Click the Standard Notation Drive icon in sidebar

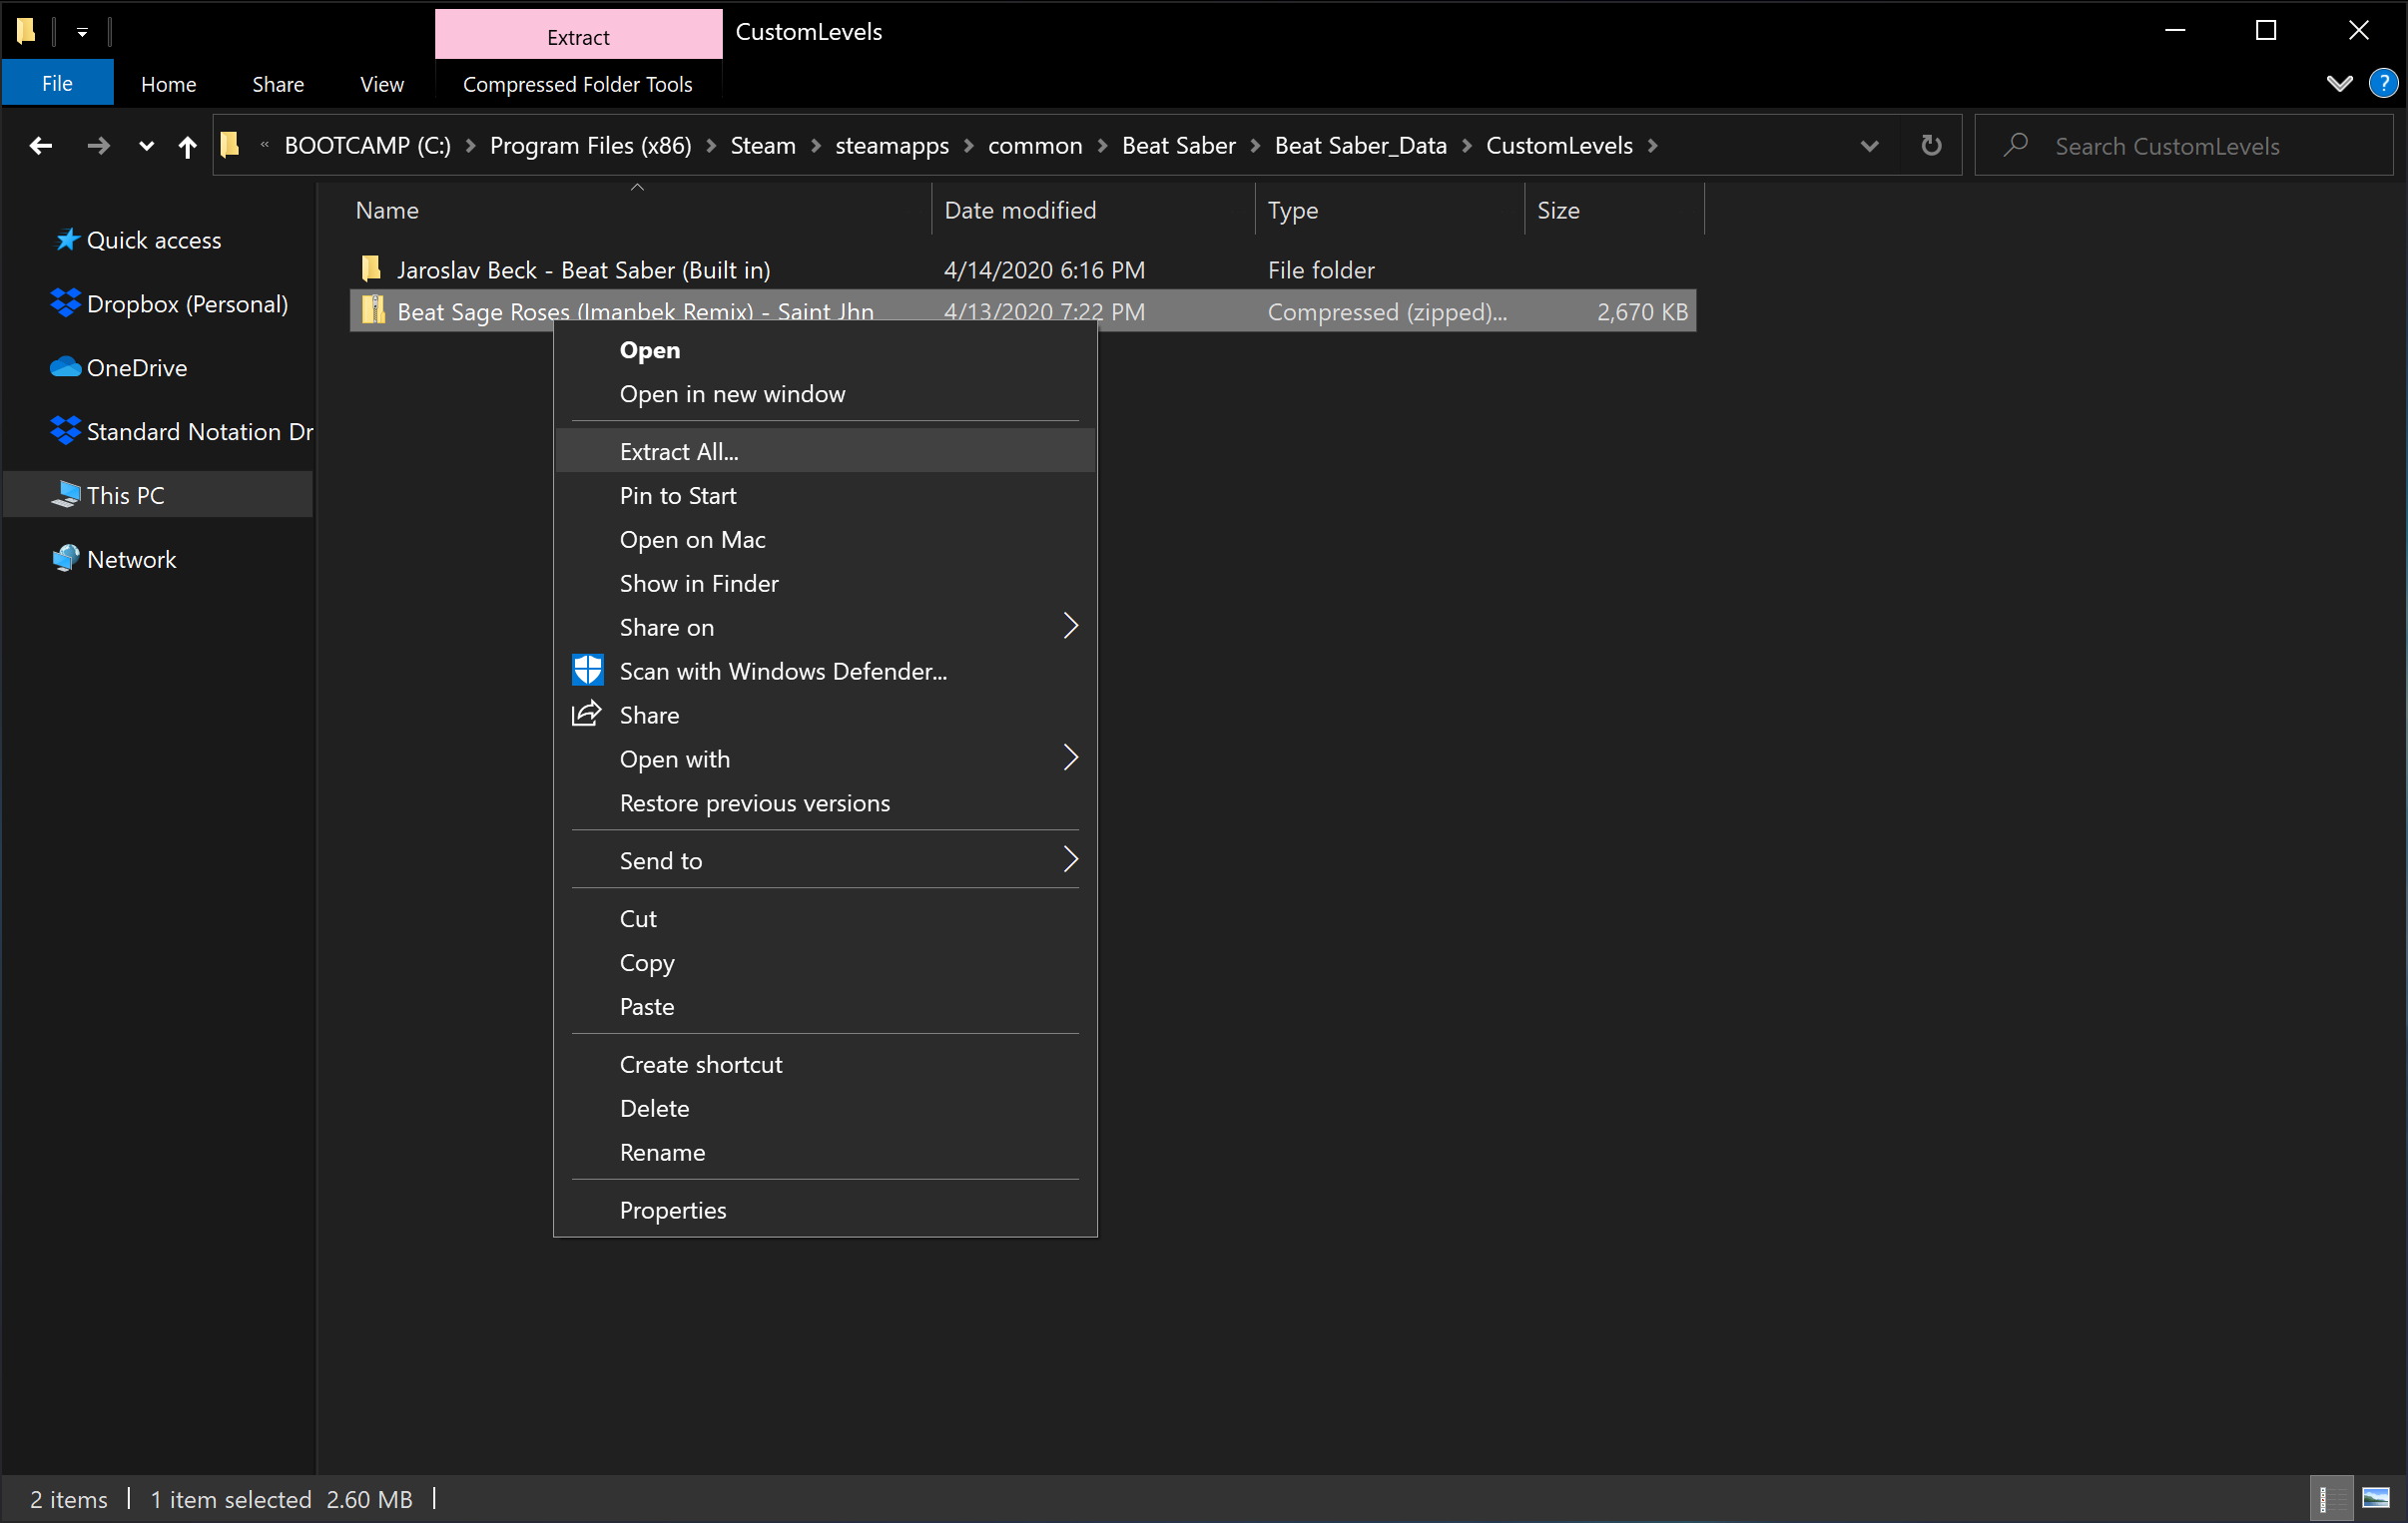[65, 430]
